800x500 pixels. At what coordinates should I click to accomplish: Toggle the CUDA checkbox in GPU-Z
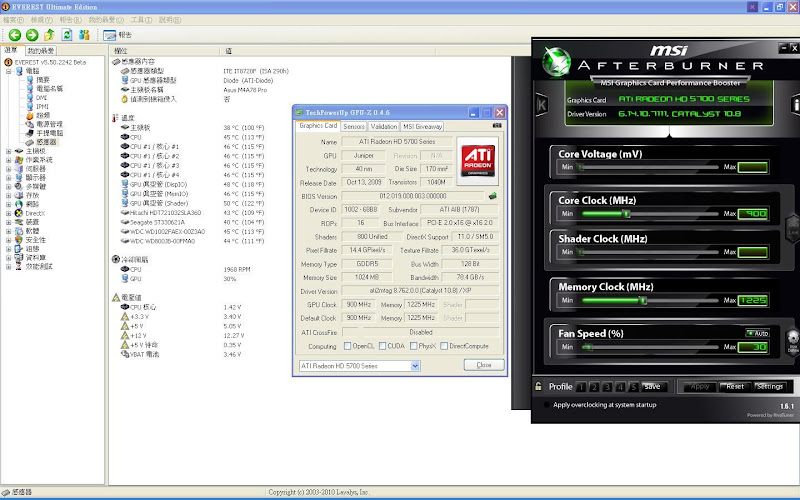[382, 346]
